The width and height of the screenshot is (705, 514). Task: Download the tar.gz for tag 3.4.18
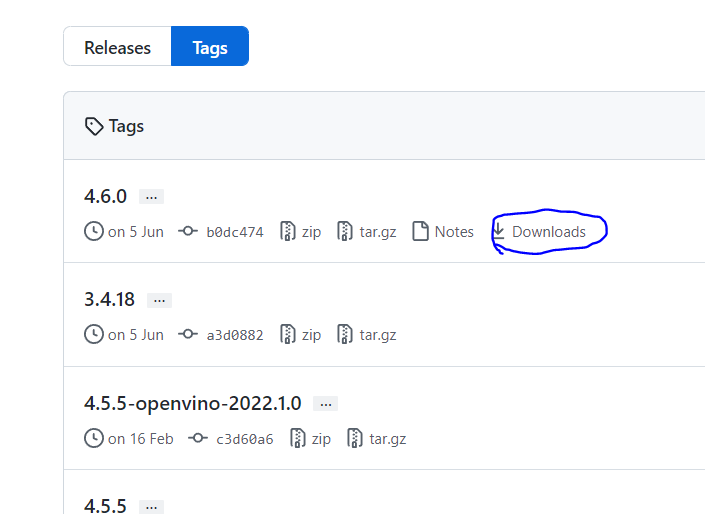(378, 335)
